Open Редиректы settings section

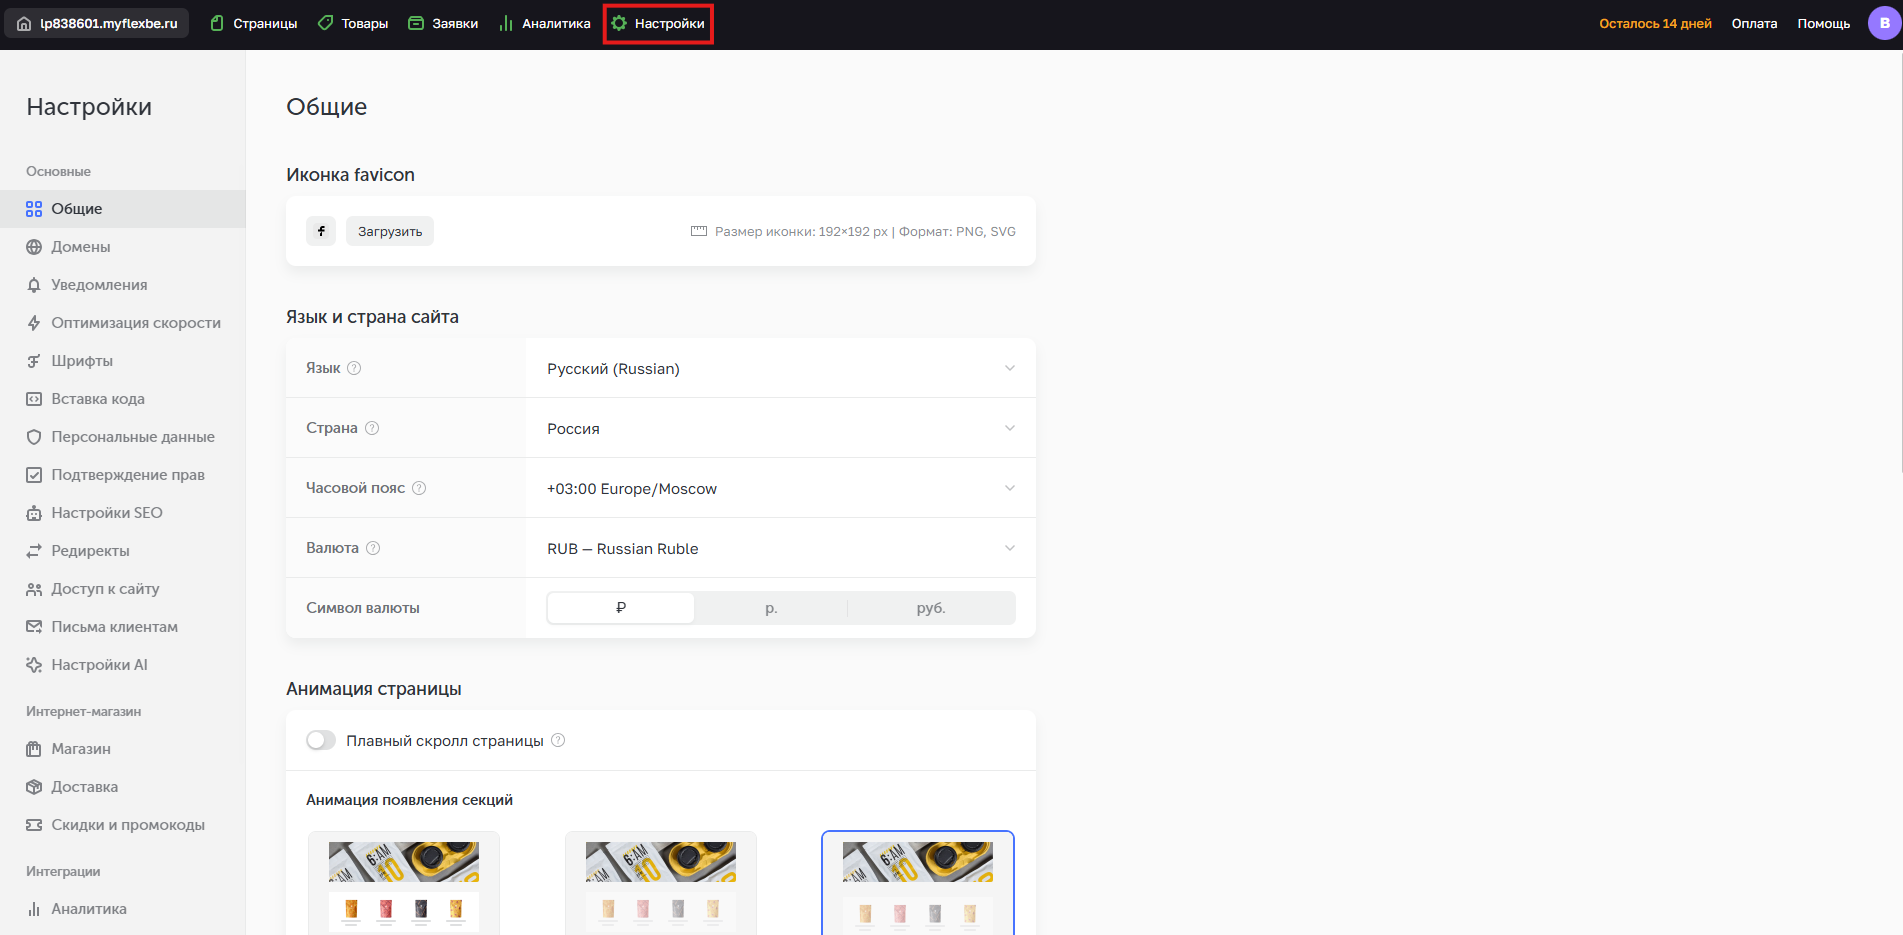pos(123,551)
